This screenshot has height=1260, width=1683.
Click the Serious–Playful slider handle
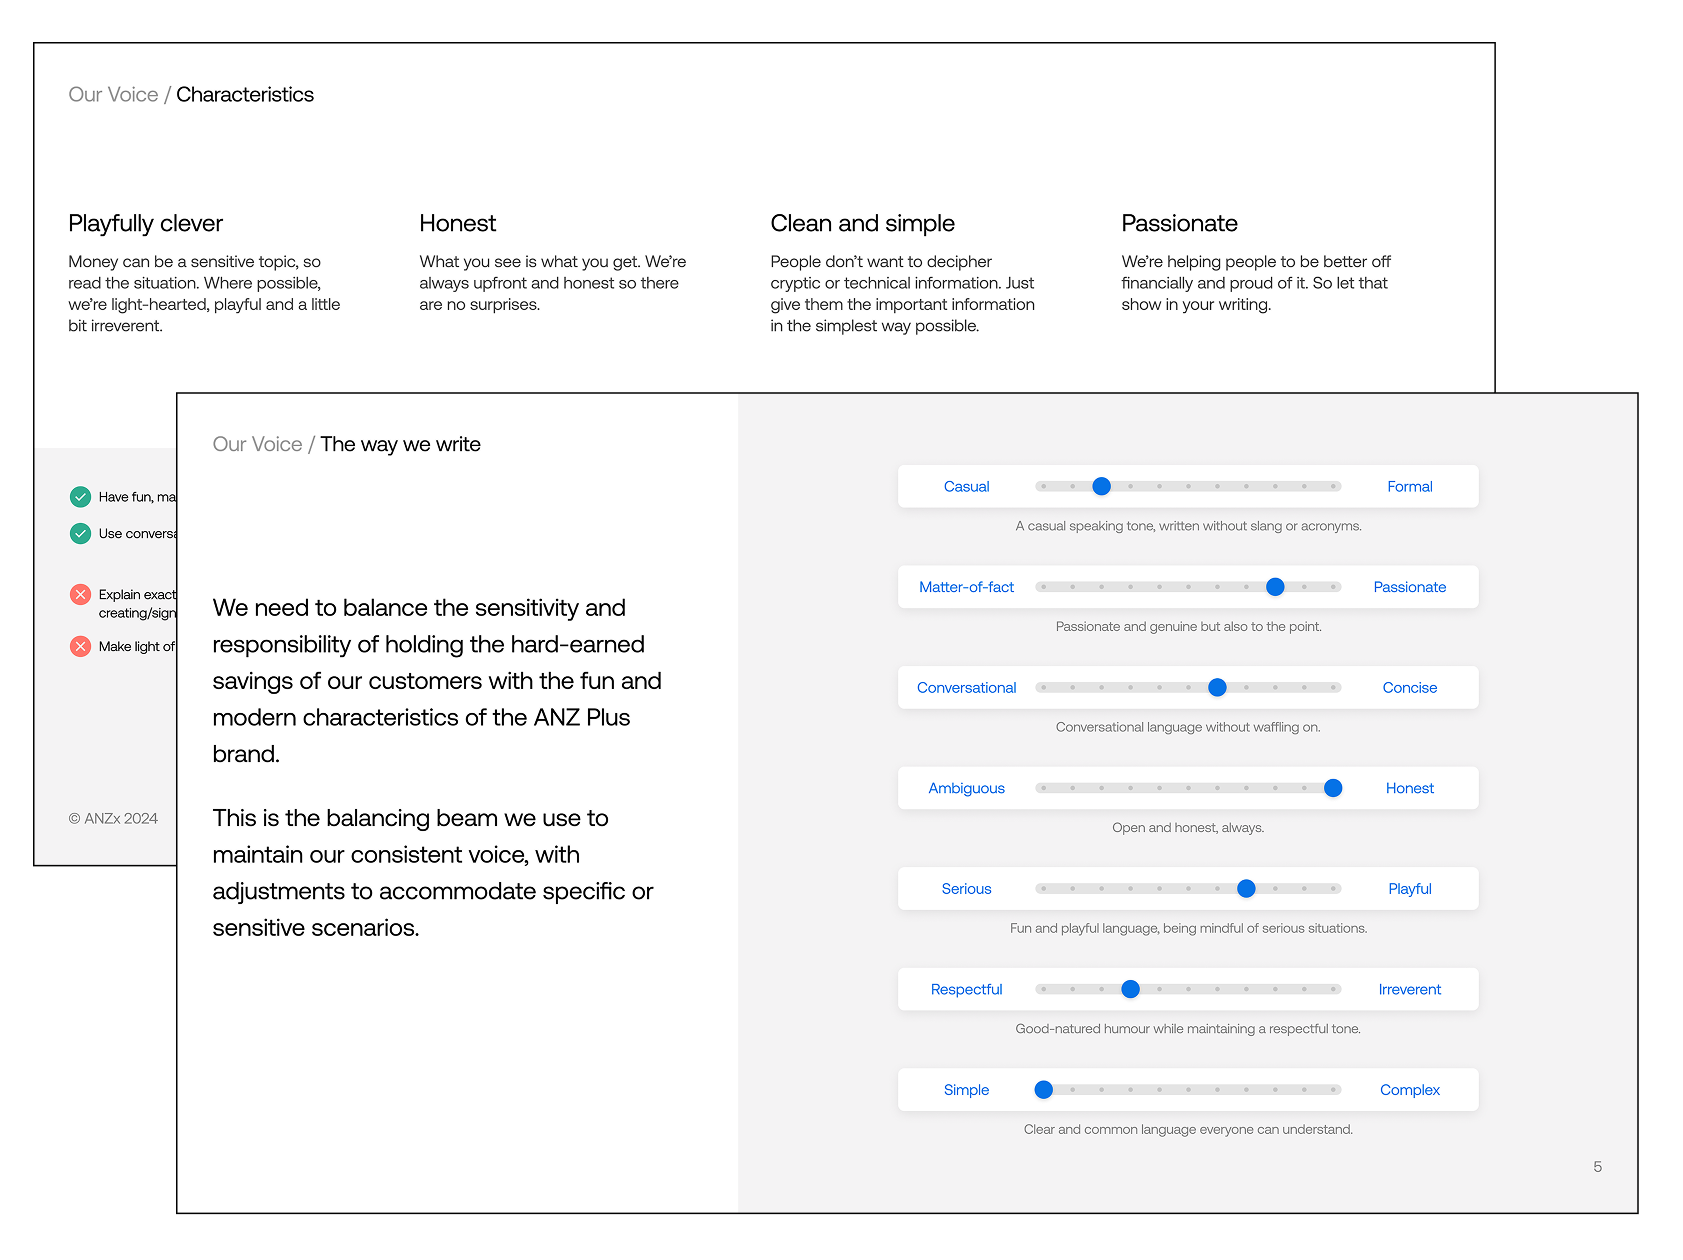[1246, 889]
